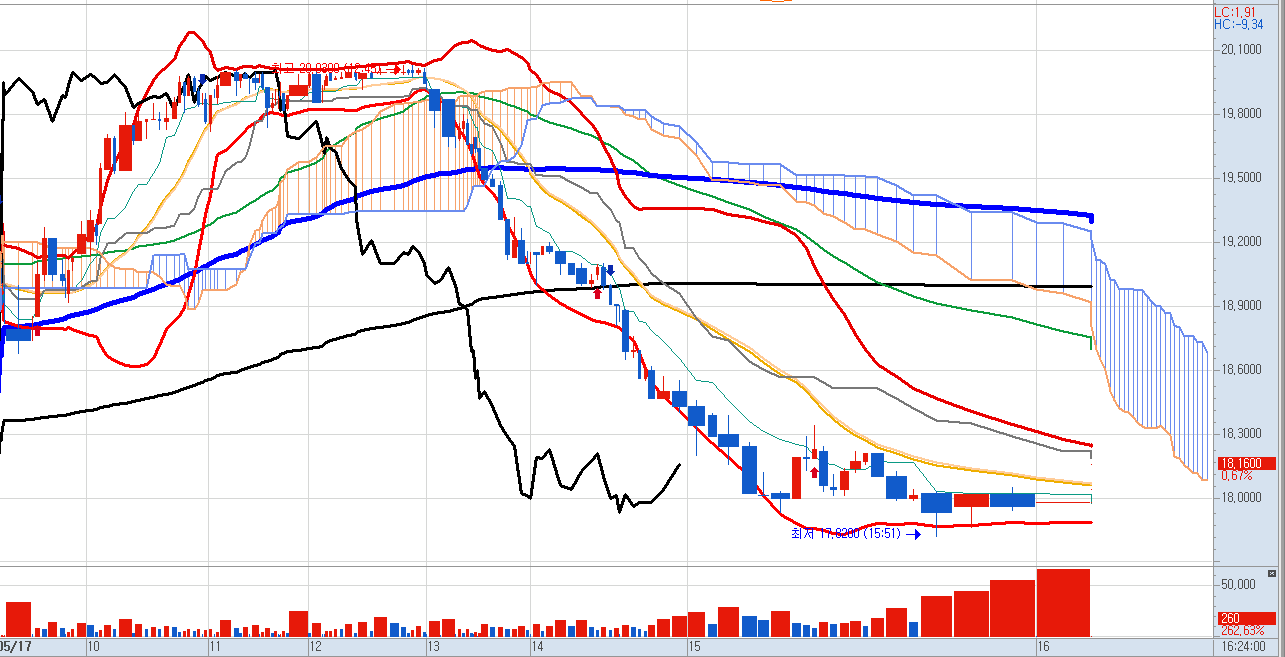Select the 50,000 volume axis label
This screenshot has height=657, width=1285.
(1238, 584)
